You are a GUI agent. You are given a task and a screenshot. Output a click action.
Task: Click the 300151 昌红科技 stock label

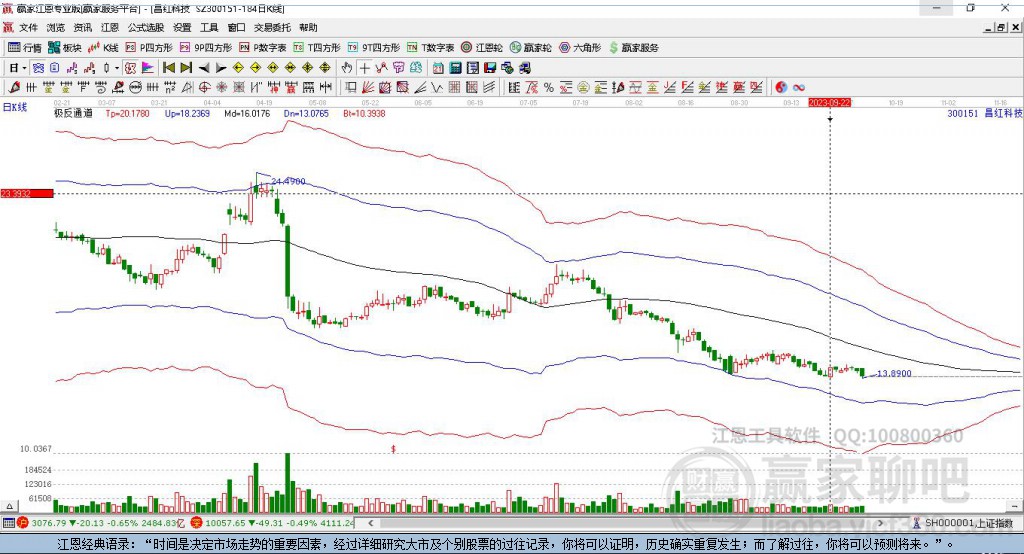coord(984,113)
